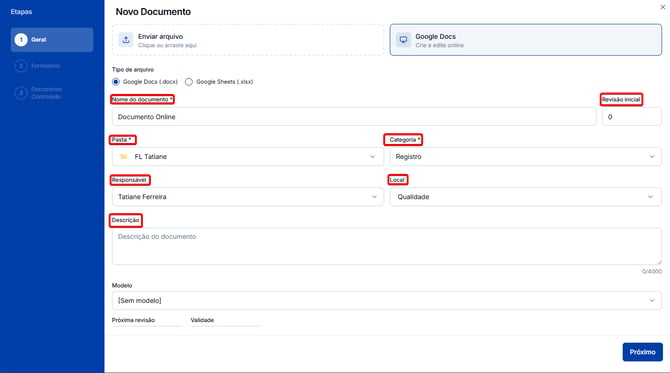This screenshot has height=373, width=670.
Task: Click the Descrição text area resize handle
Action: [659, 262]
